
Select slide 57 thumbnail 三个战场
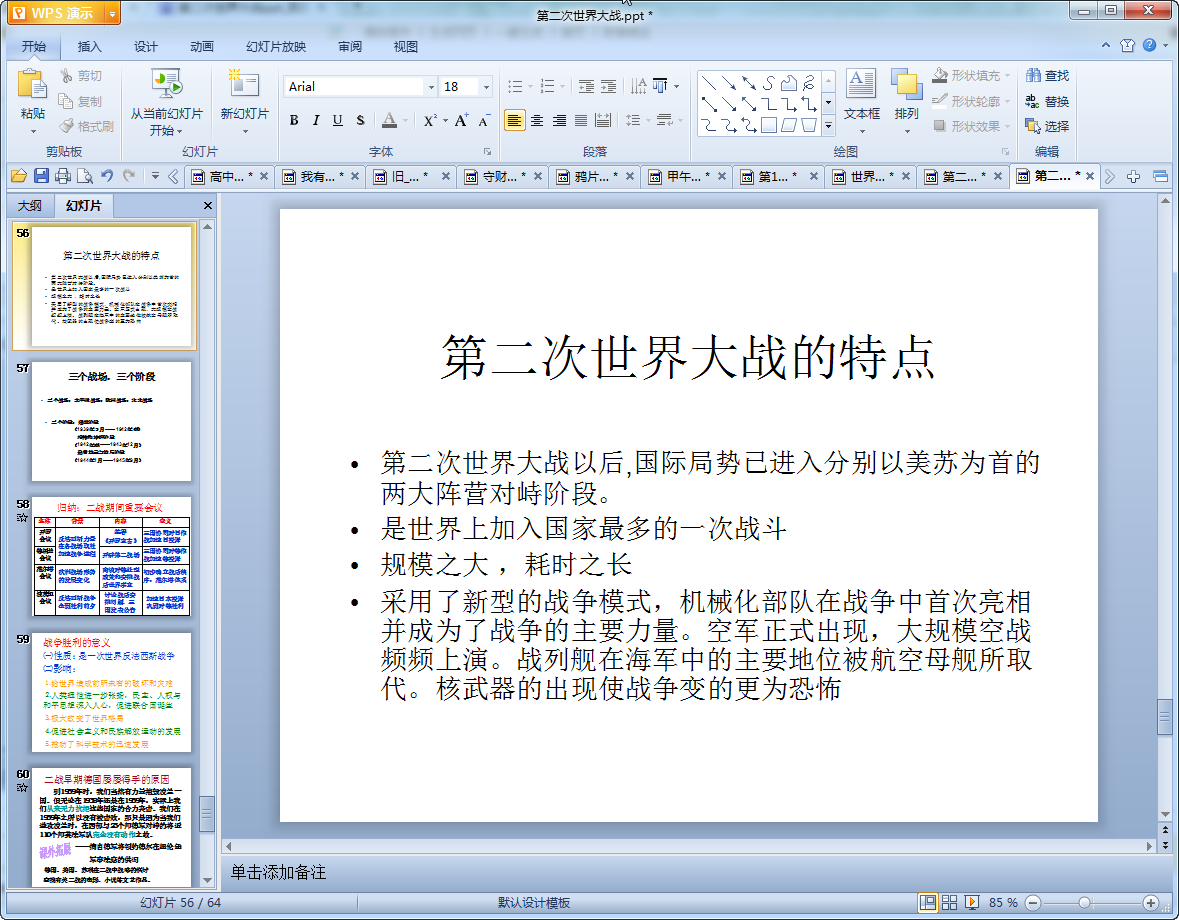(x=111, y=421)
